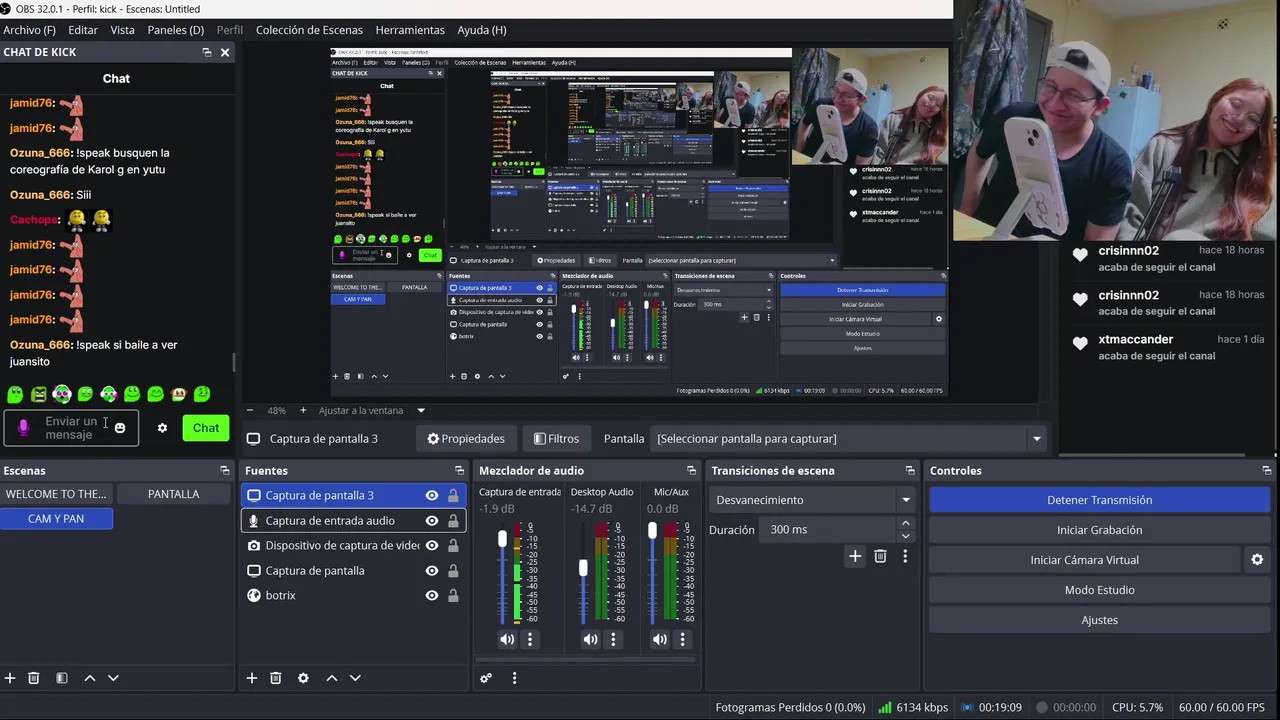Toggle lock on Captura de pantalla source

453,570
